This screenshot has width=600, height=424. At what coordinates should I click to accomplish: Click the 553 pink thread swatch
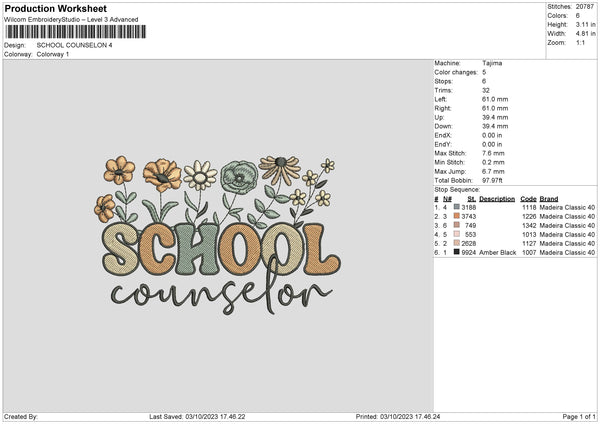coord(457,234)
